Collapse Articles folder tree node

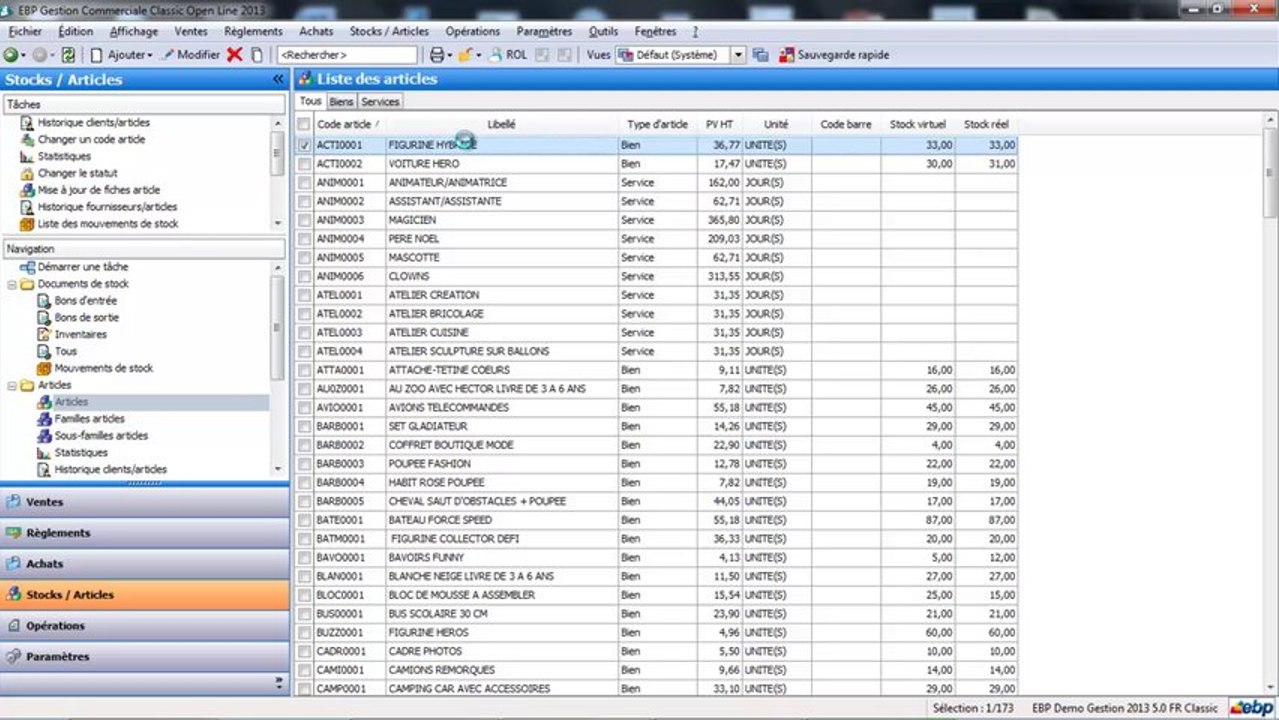pos(12,385)
